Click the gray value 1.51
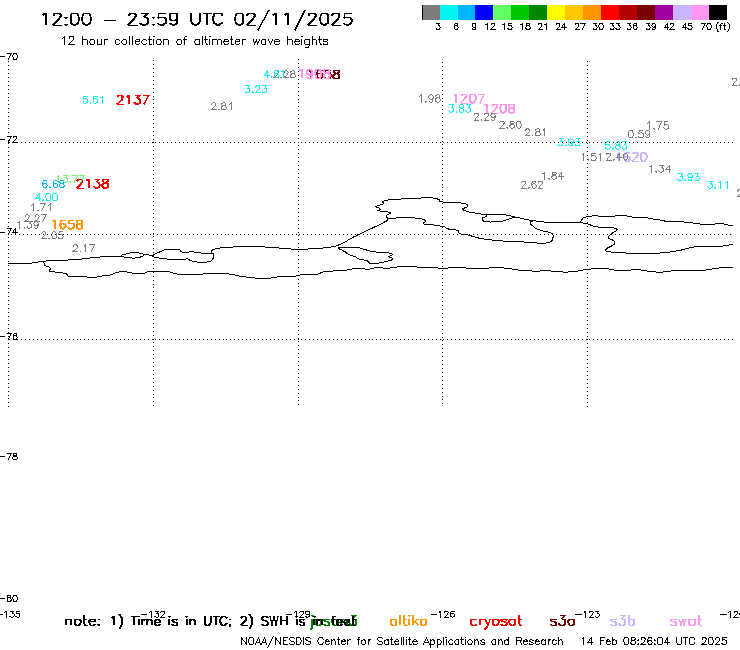This screenshot has width=740, height=650. click(x=591, y=157)
